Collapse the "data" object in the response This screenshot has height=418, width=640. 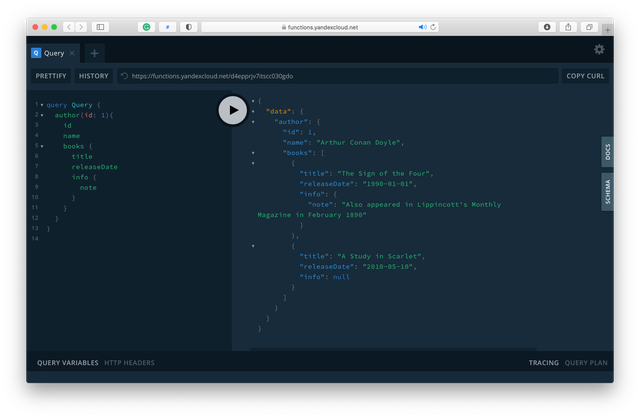(x=253, y=111)
